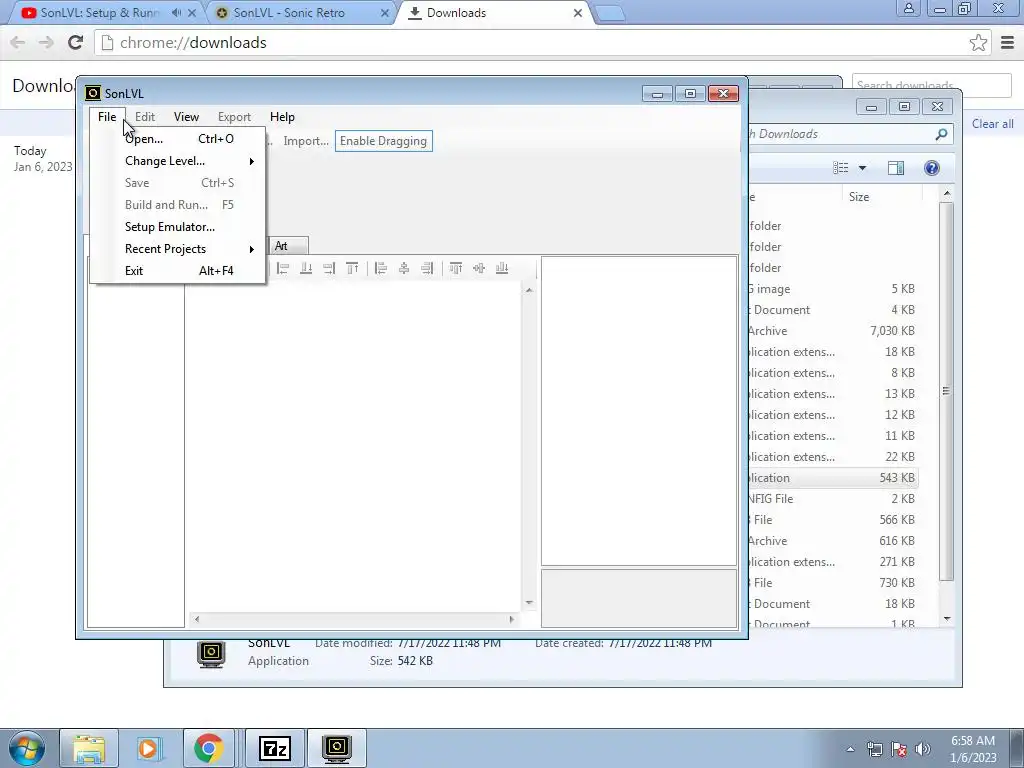Click the Align Tops toolbar icon
Viewport: 1024px width, 768px height.
tap(456, 268)
